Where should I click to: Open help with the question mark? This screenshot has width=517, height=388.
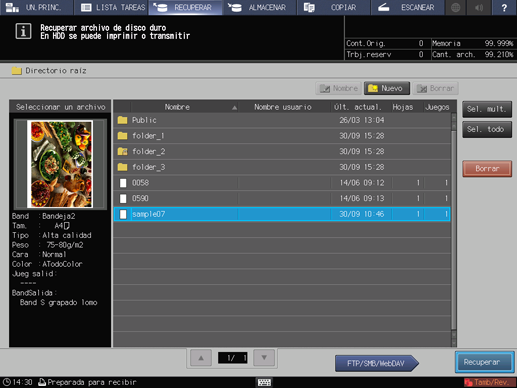(504, 7)
